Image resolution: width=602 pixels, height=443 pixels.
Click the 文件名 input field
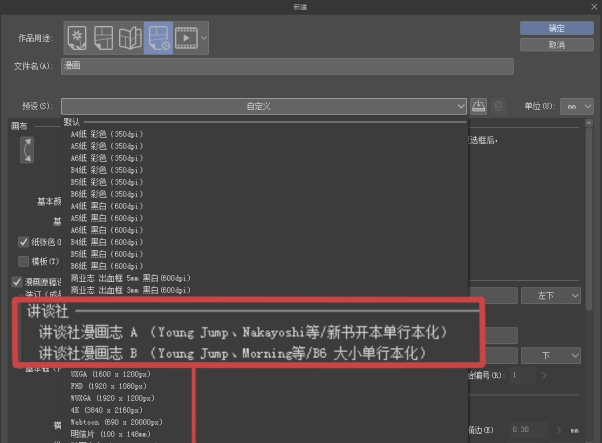(x=287, y=66)
